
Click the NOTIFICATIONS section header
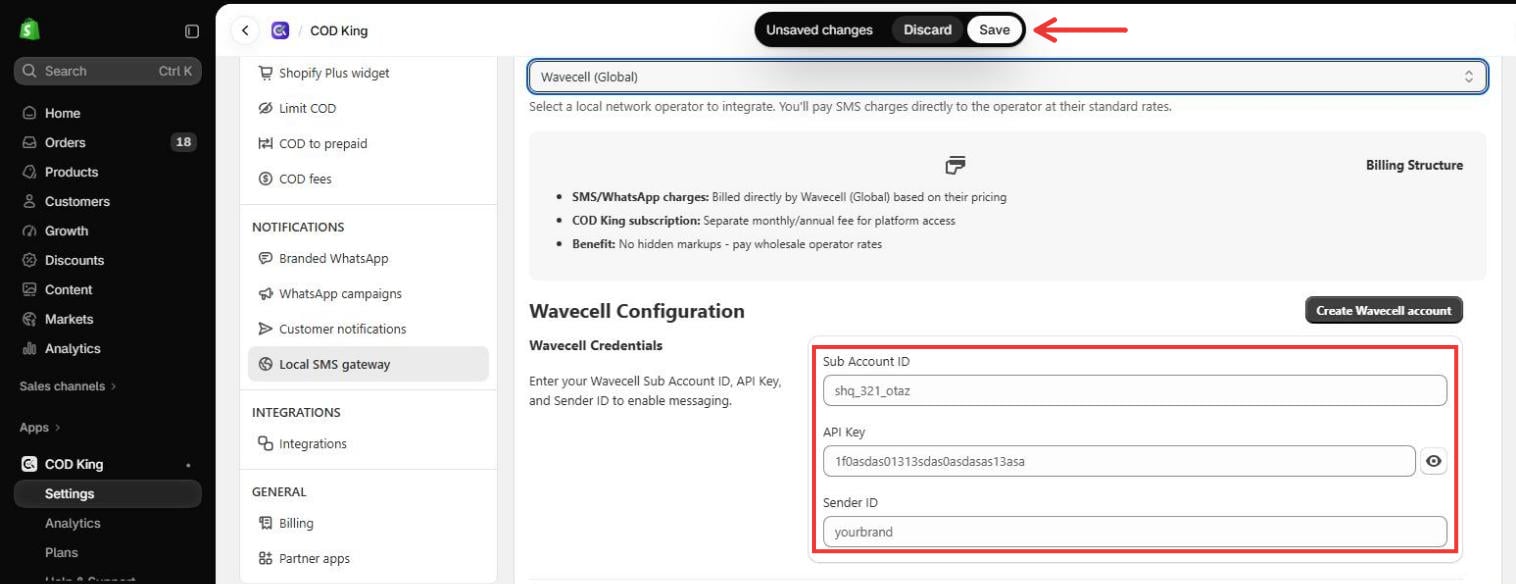click(x=298, y=227)
